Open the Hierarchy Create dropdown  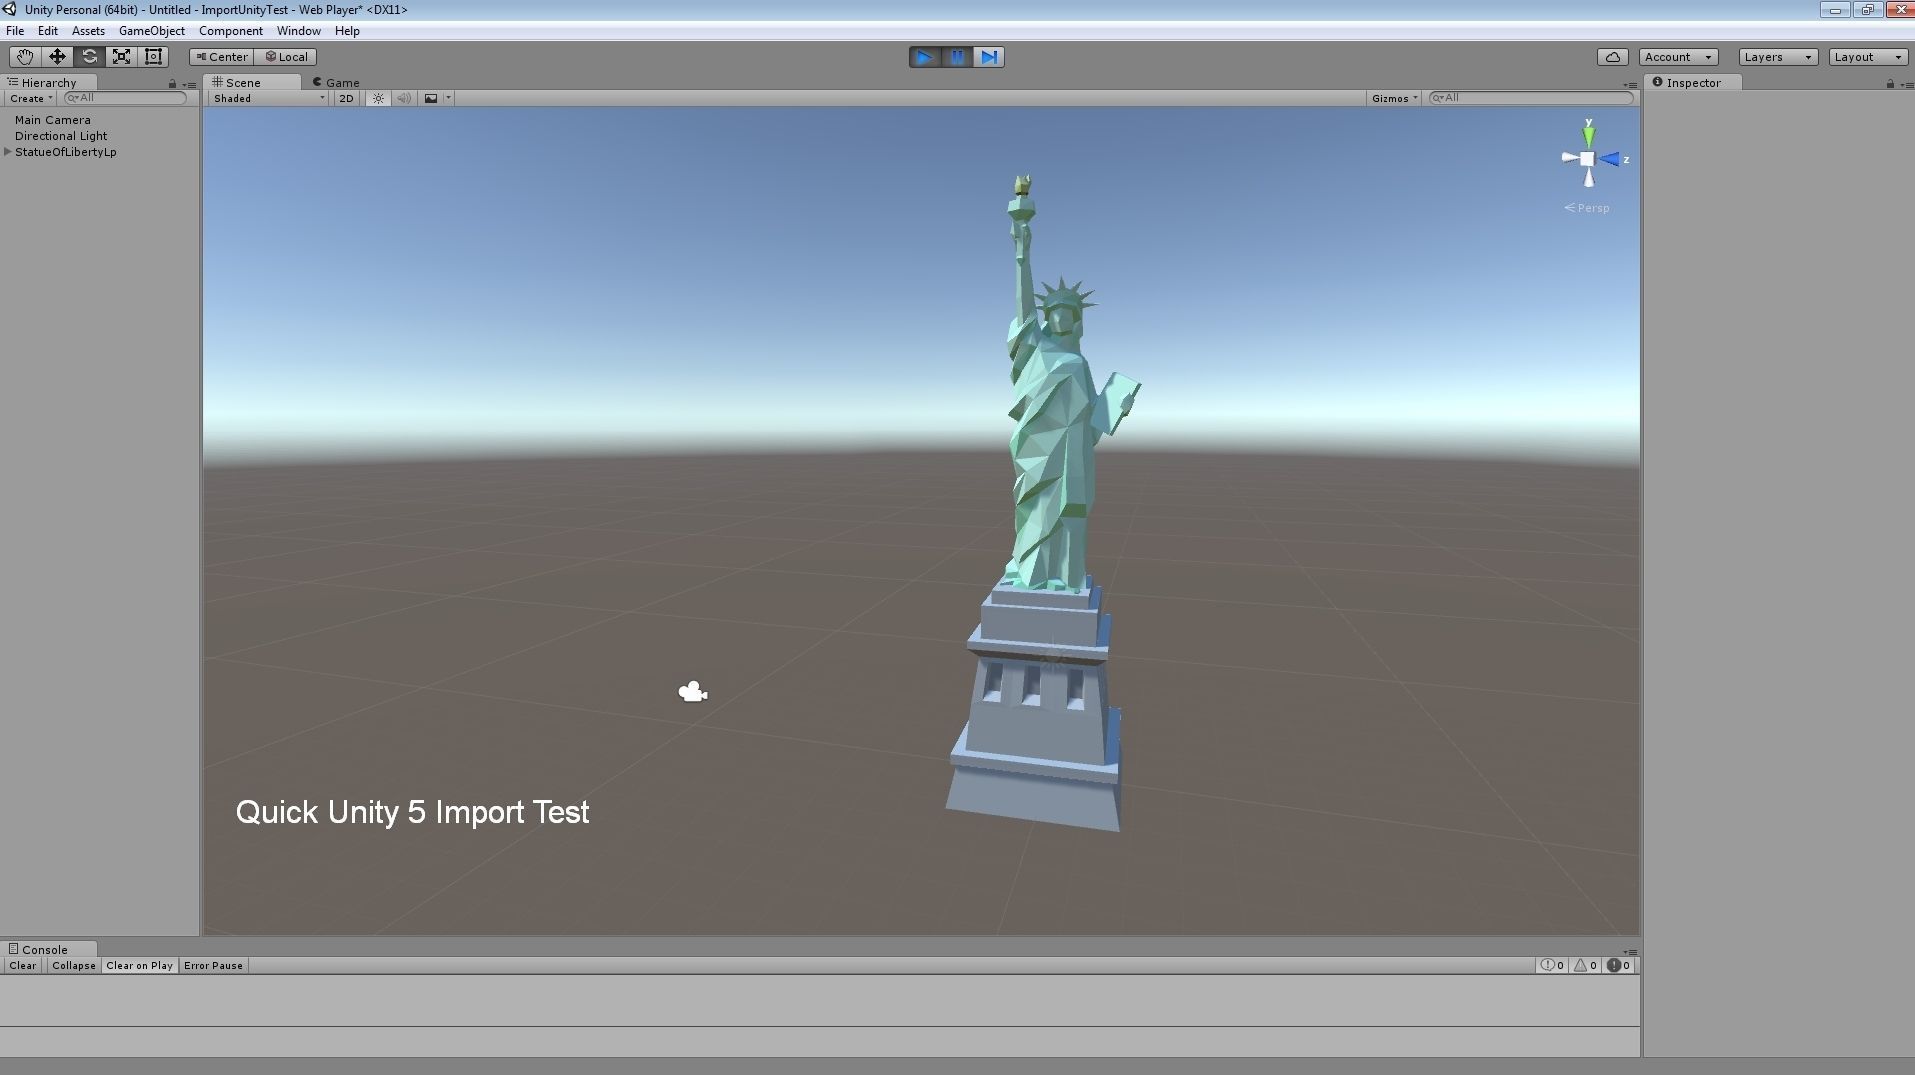click(x=31, y=98)
